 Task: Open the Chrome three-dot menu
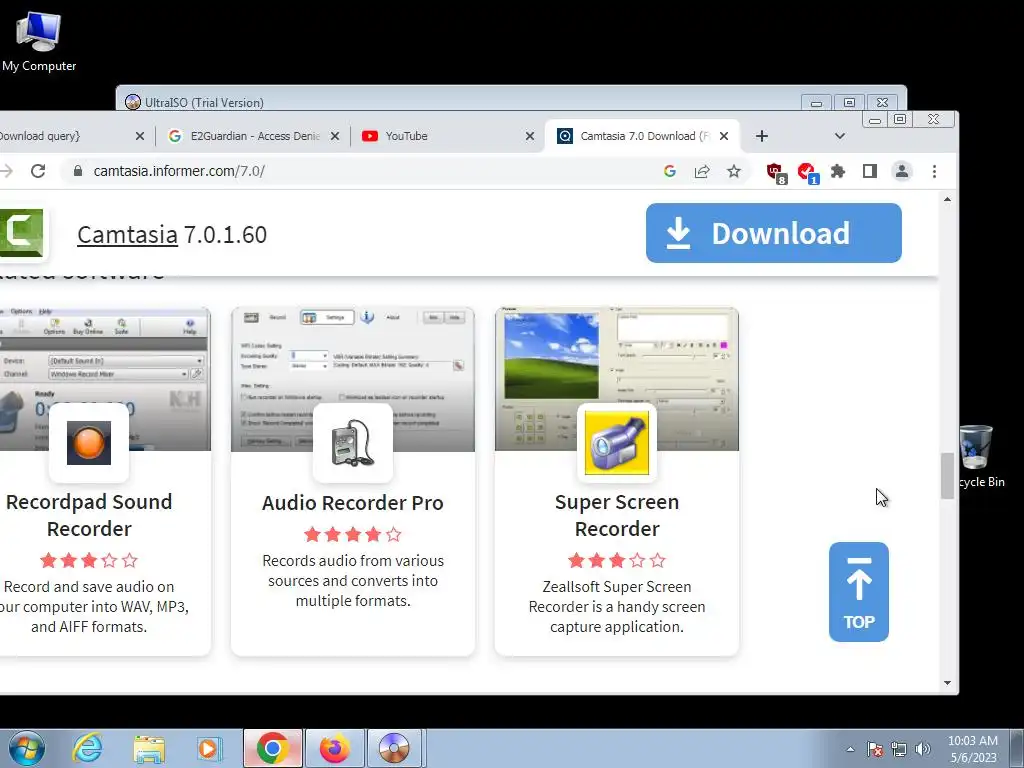(x=935, y=171)
